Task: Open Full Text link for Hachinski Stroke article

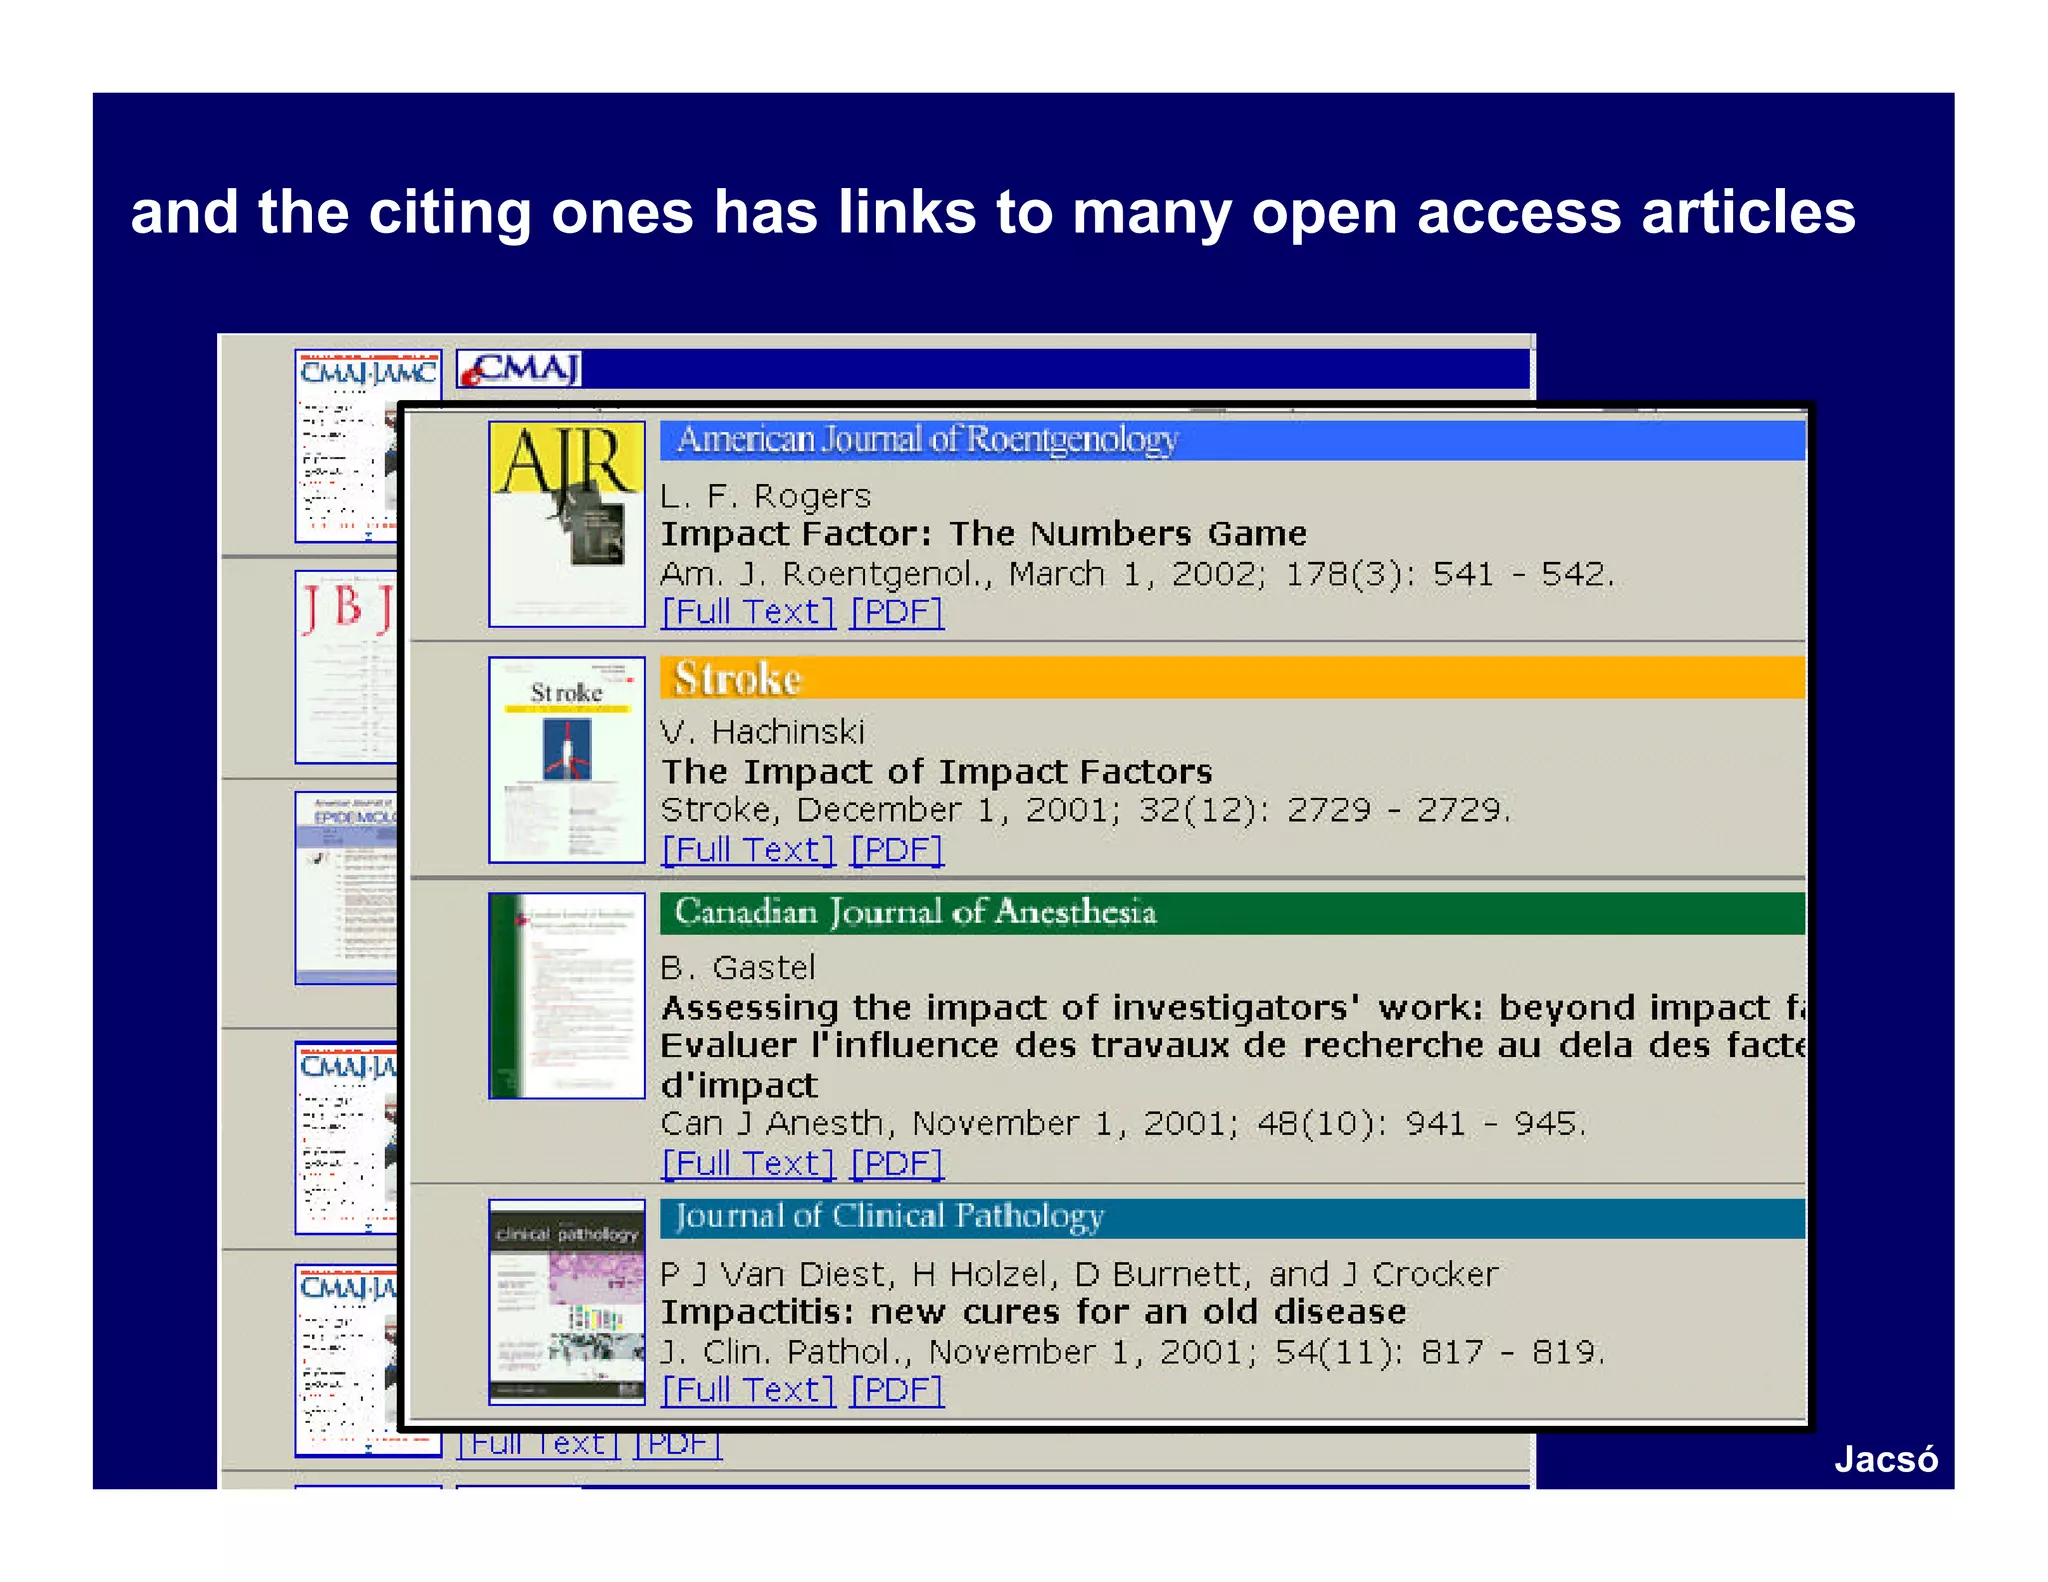Action: 747,850
